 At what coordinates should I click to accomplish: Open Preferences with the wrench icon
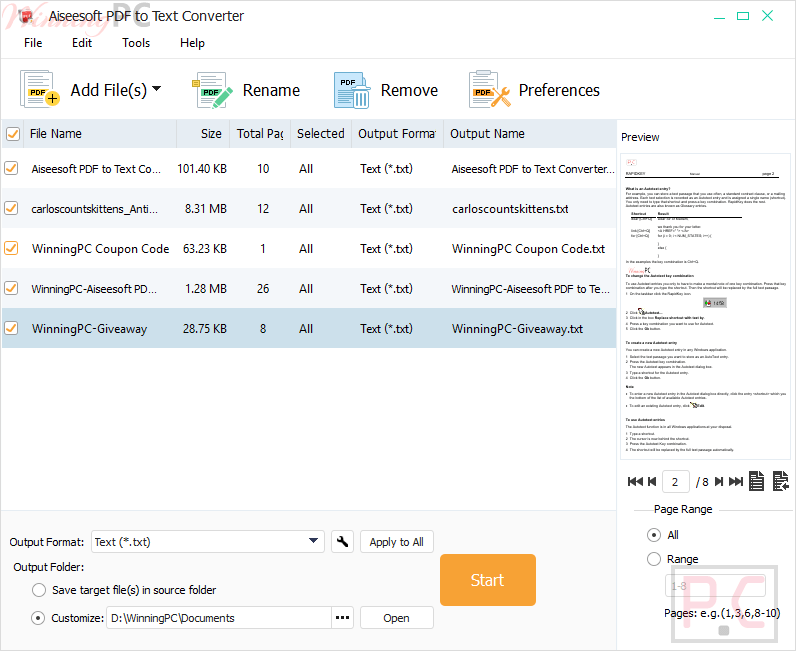coord(490,90)
